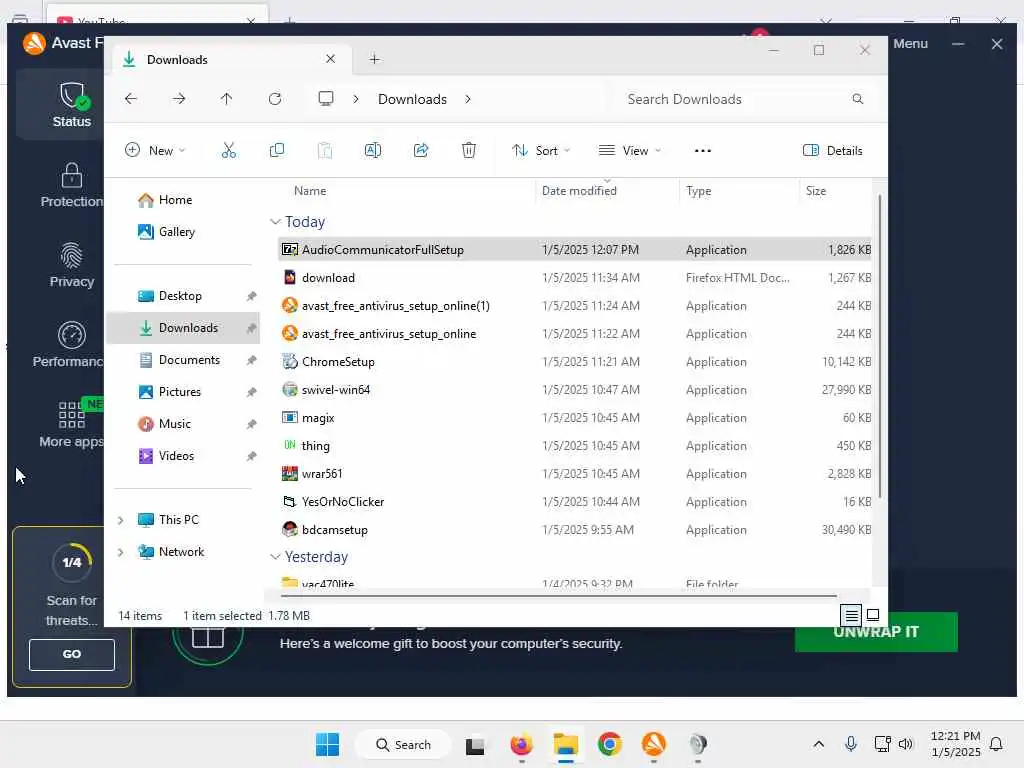
Task: Select Gallery in navigation pane
Action: pos(184,232)
